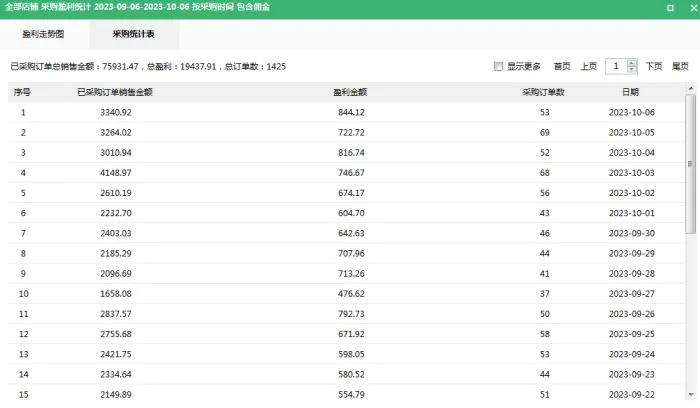This screenshot has height=408, width=700.
Task: Select date cell 2023-09-24
Action: 632,354
